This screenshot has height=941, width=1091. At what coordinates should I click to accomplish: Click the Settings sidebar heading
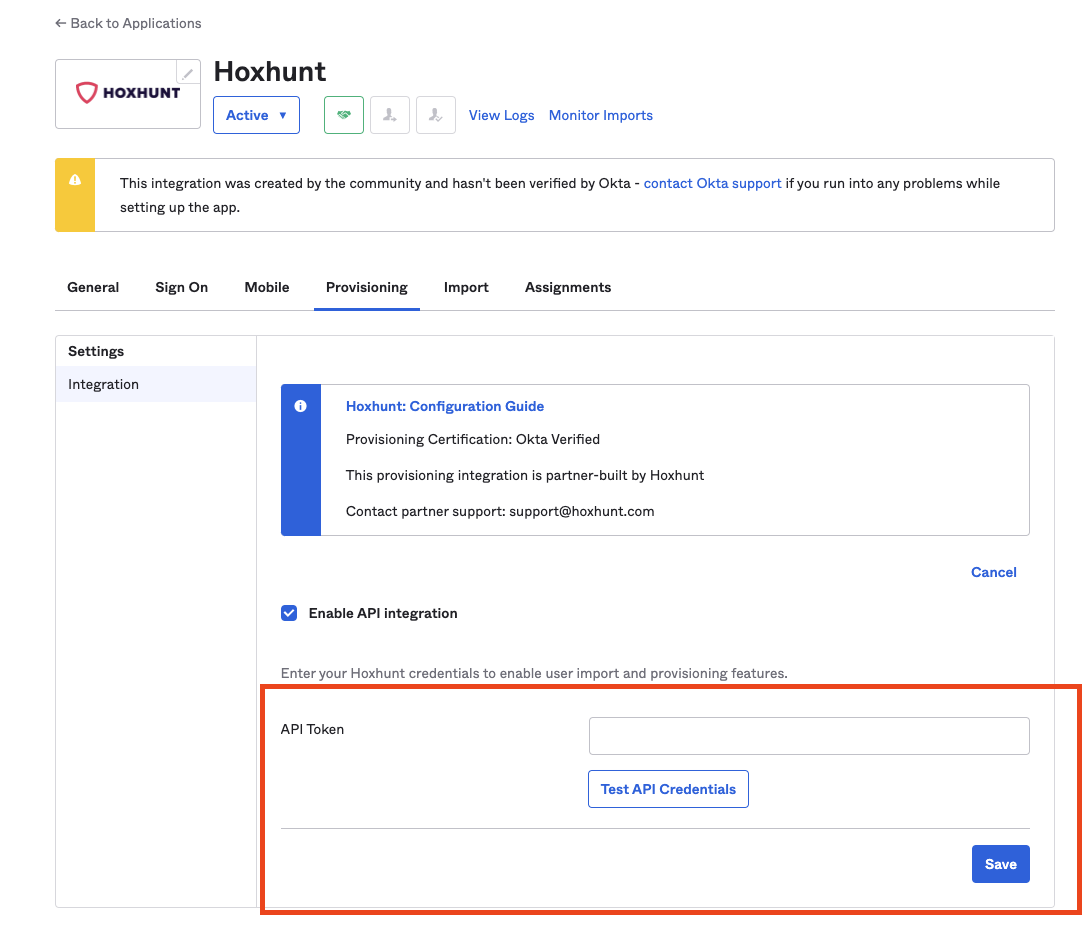point(96,351)
